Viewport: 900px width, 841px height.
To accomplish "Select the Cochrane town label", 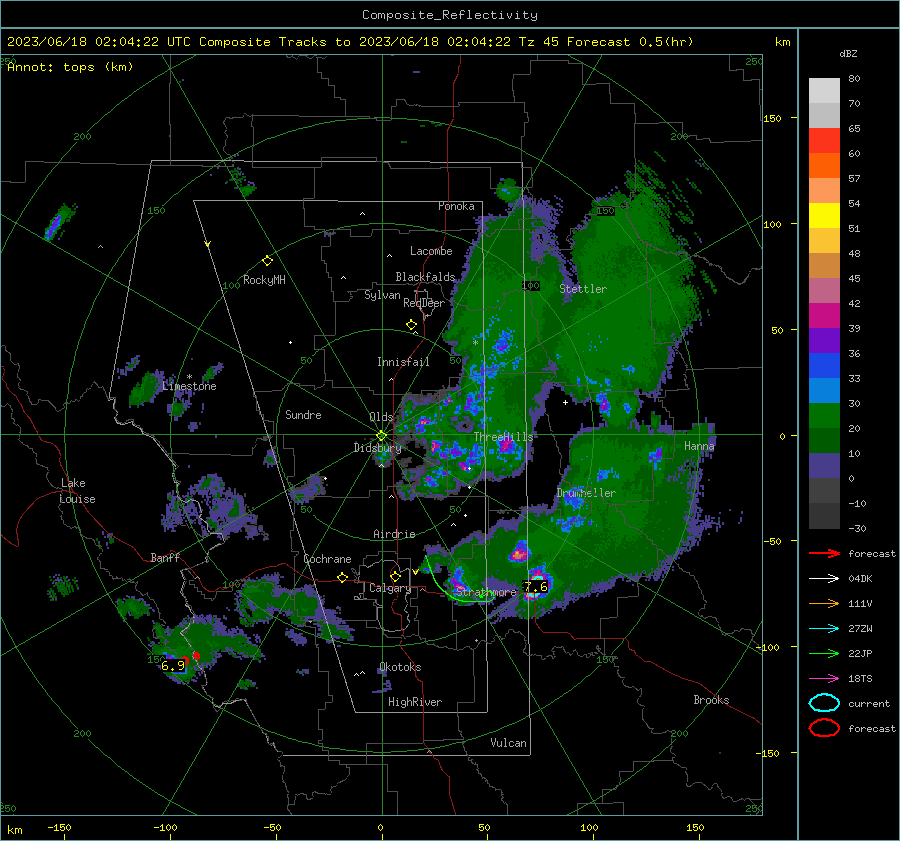I will tap(327, 559).
